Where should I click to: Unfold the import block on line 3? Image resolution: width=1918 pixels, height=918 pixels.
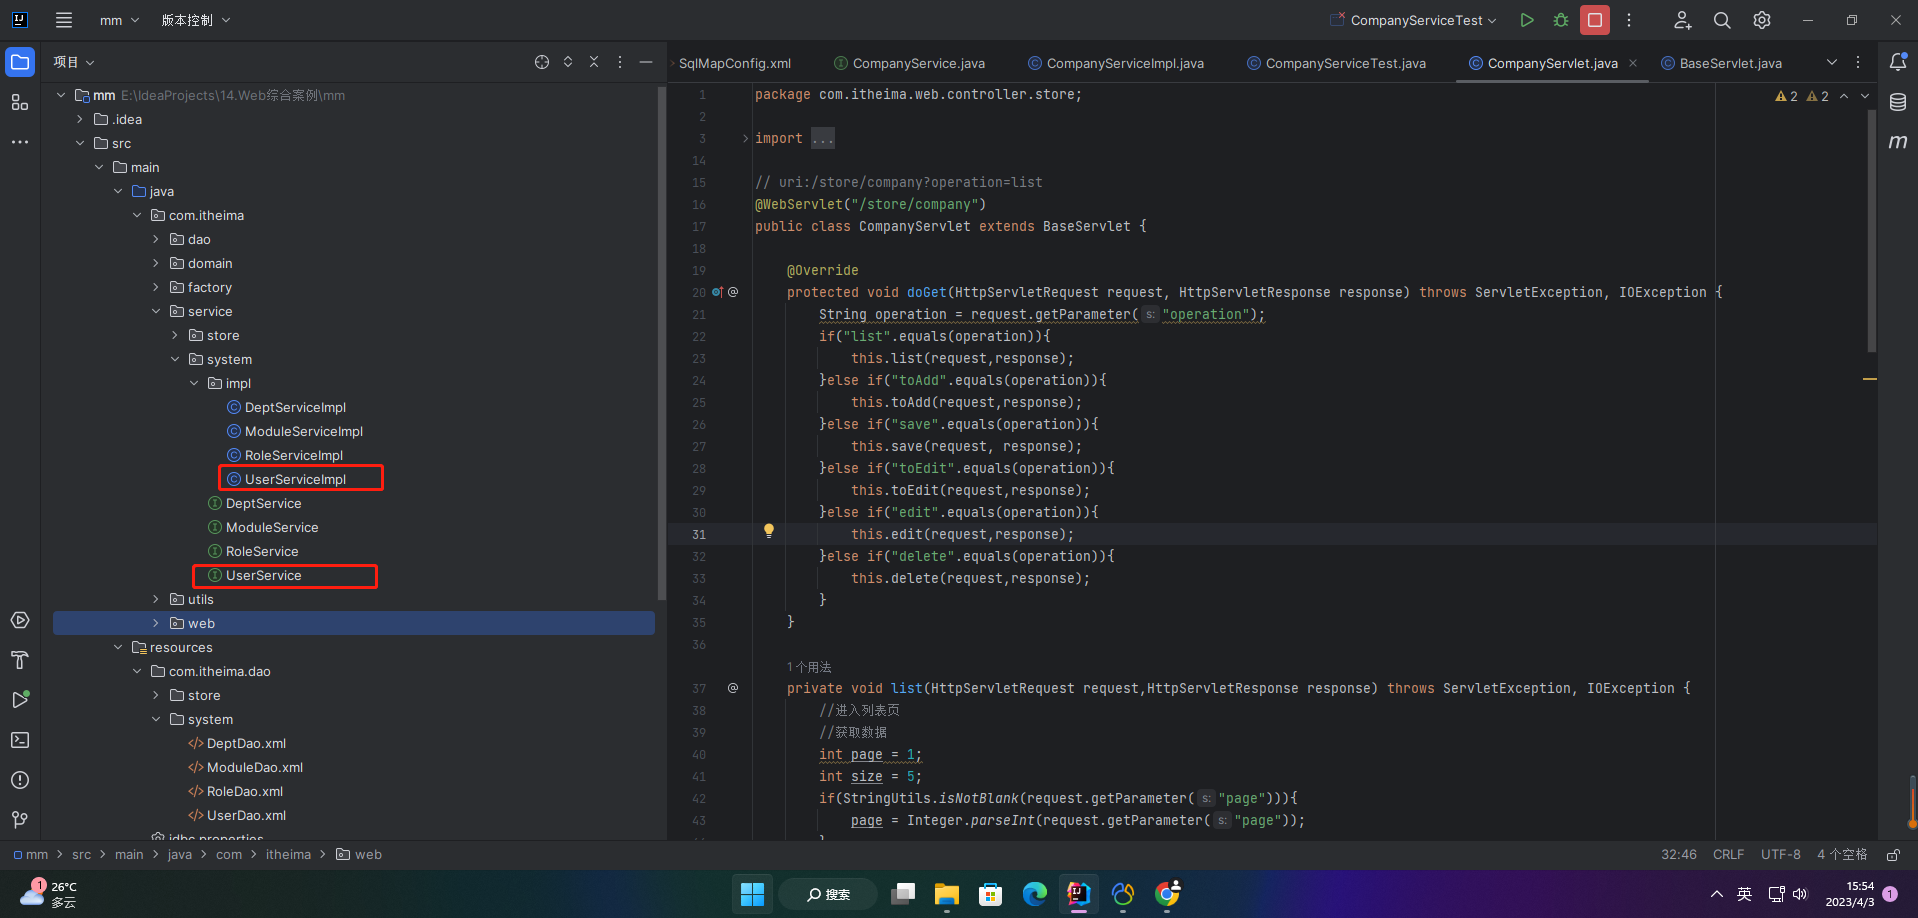(745, 138)
